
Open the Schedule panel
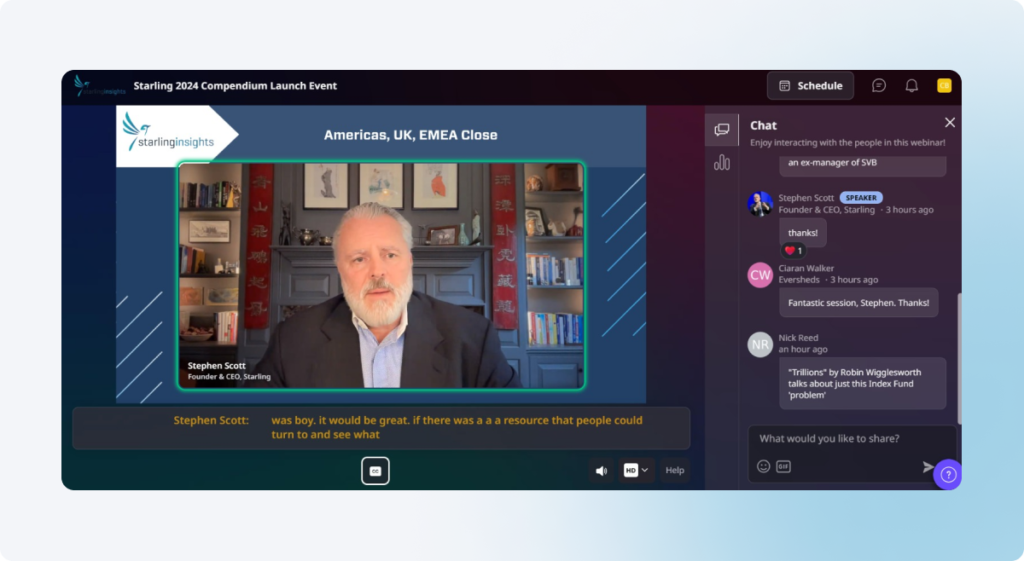(x=810, y=86)
